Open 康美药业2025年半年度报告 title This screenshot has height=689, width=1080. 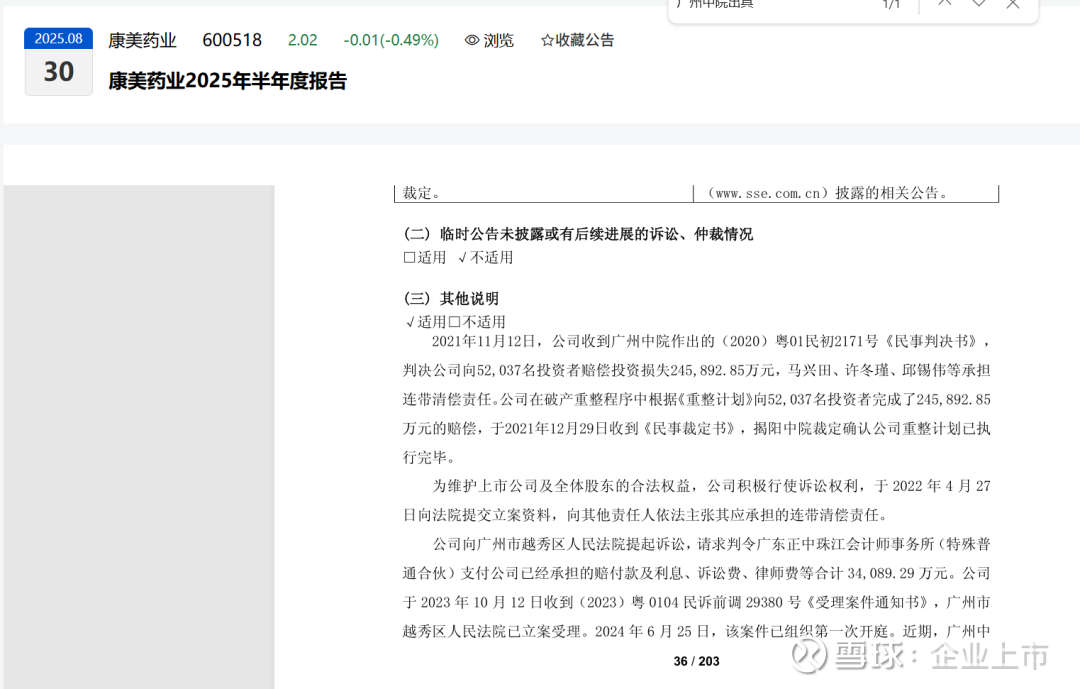(x=227, y=81)
